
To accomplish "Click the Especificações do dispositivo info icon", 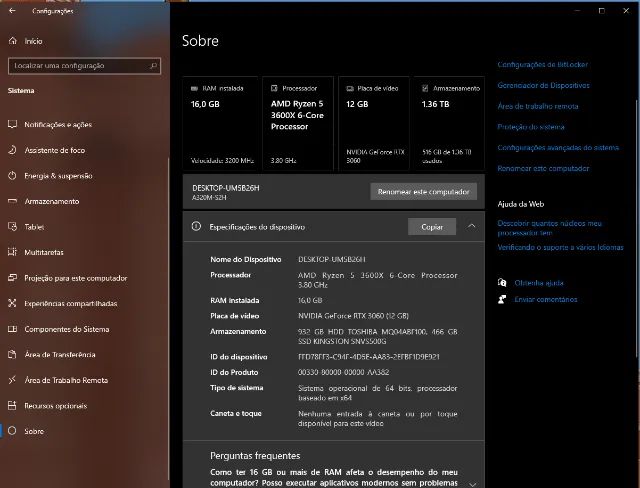I will coord(196,226).
